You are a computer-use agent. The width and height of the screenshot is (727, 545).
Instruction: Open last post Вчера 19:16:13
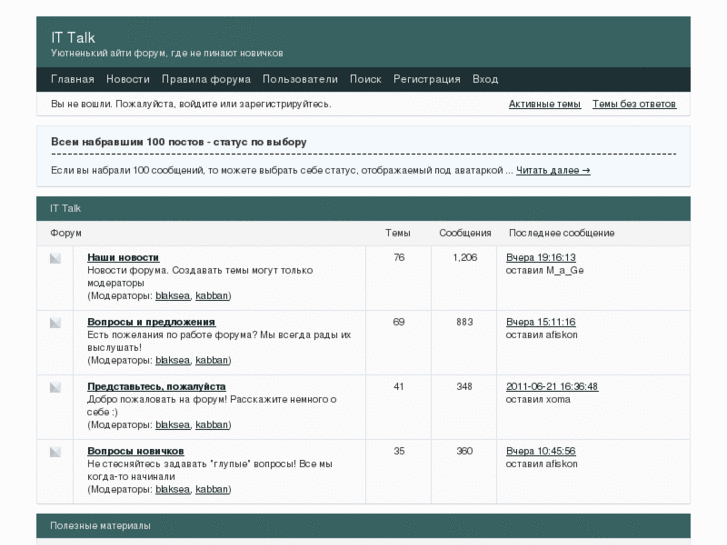[x=541, y=257]
